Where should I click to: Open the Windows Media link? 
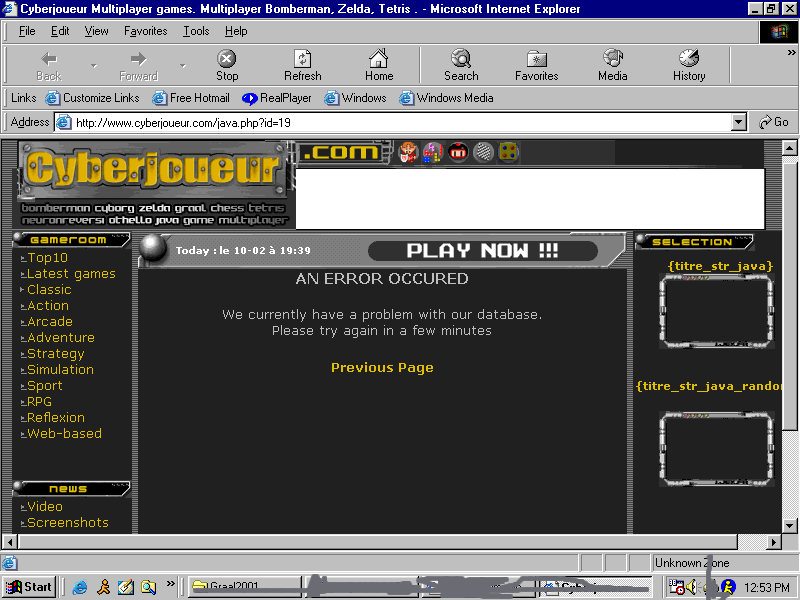(446, 98)
